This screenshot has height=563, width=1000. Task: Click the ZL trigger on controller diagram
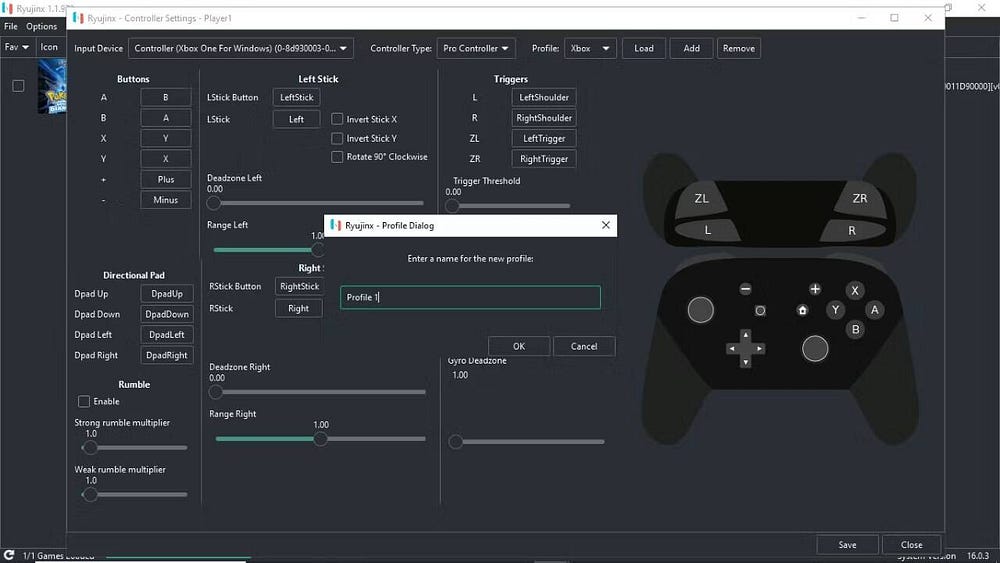(x=702, y=198)
